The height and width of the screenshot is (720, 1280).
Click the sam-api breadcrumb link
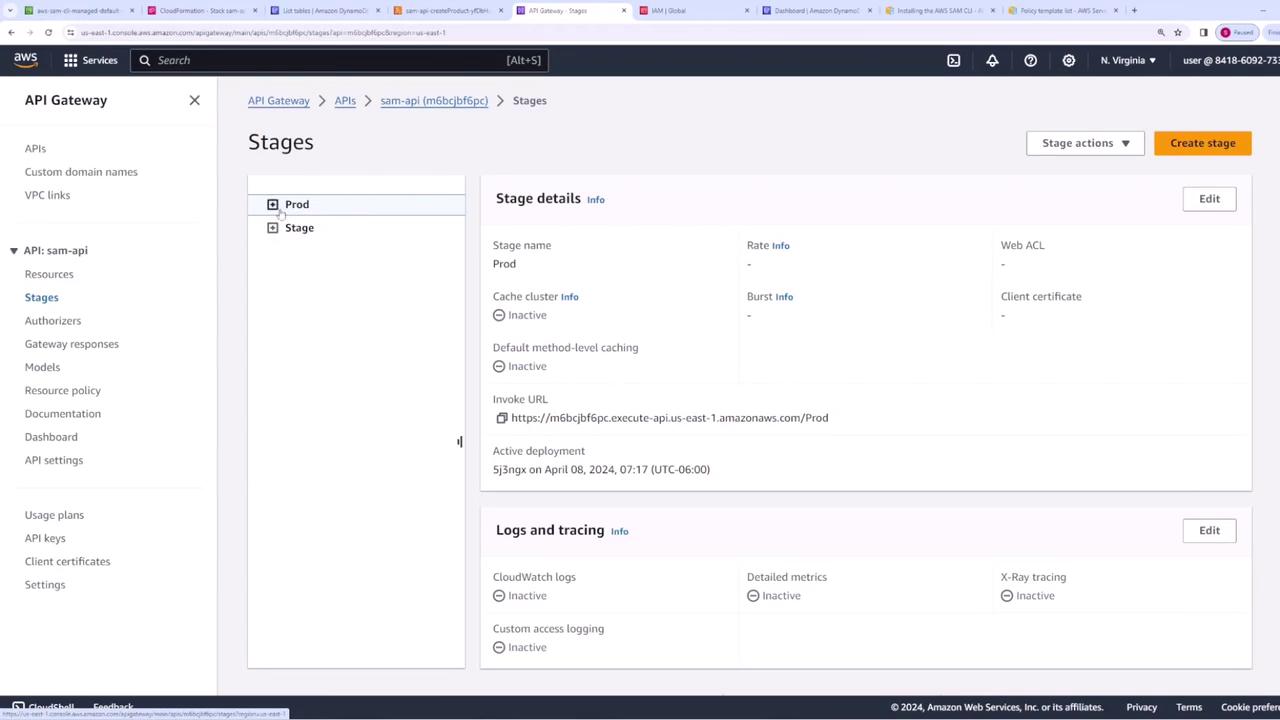click(x=434, y=101)
